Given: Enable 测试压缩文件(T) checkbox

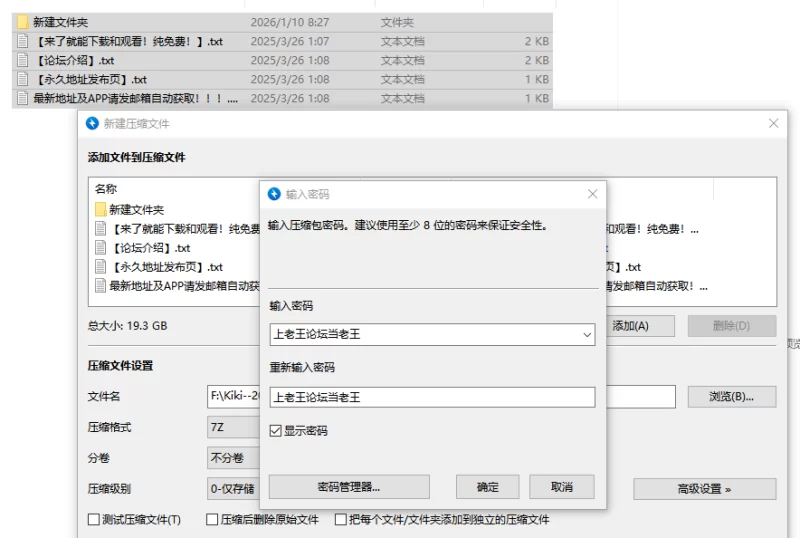Looking at the screenshot, I should point(93,520).
